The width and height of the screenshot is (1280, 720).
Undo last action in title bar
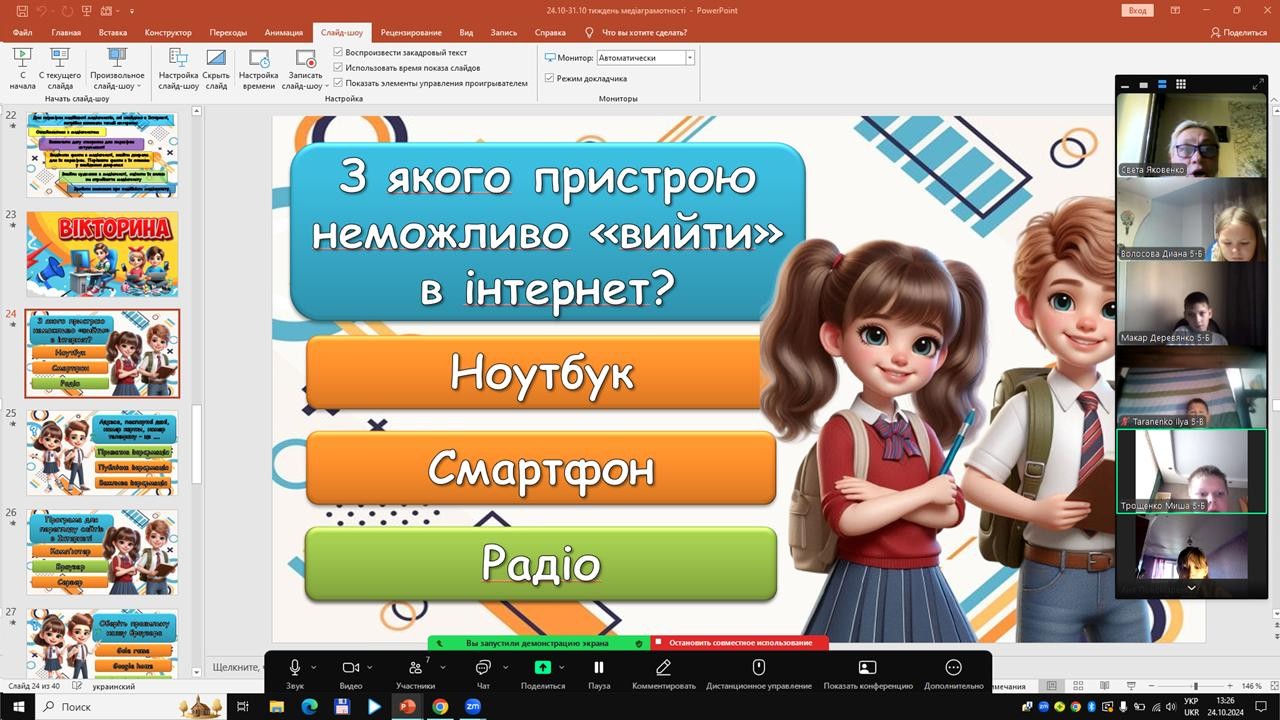point(43,10)
